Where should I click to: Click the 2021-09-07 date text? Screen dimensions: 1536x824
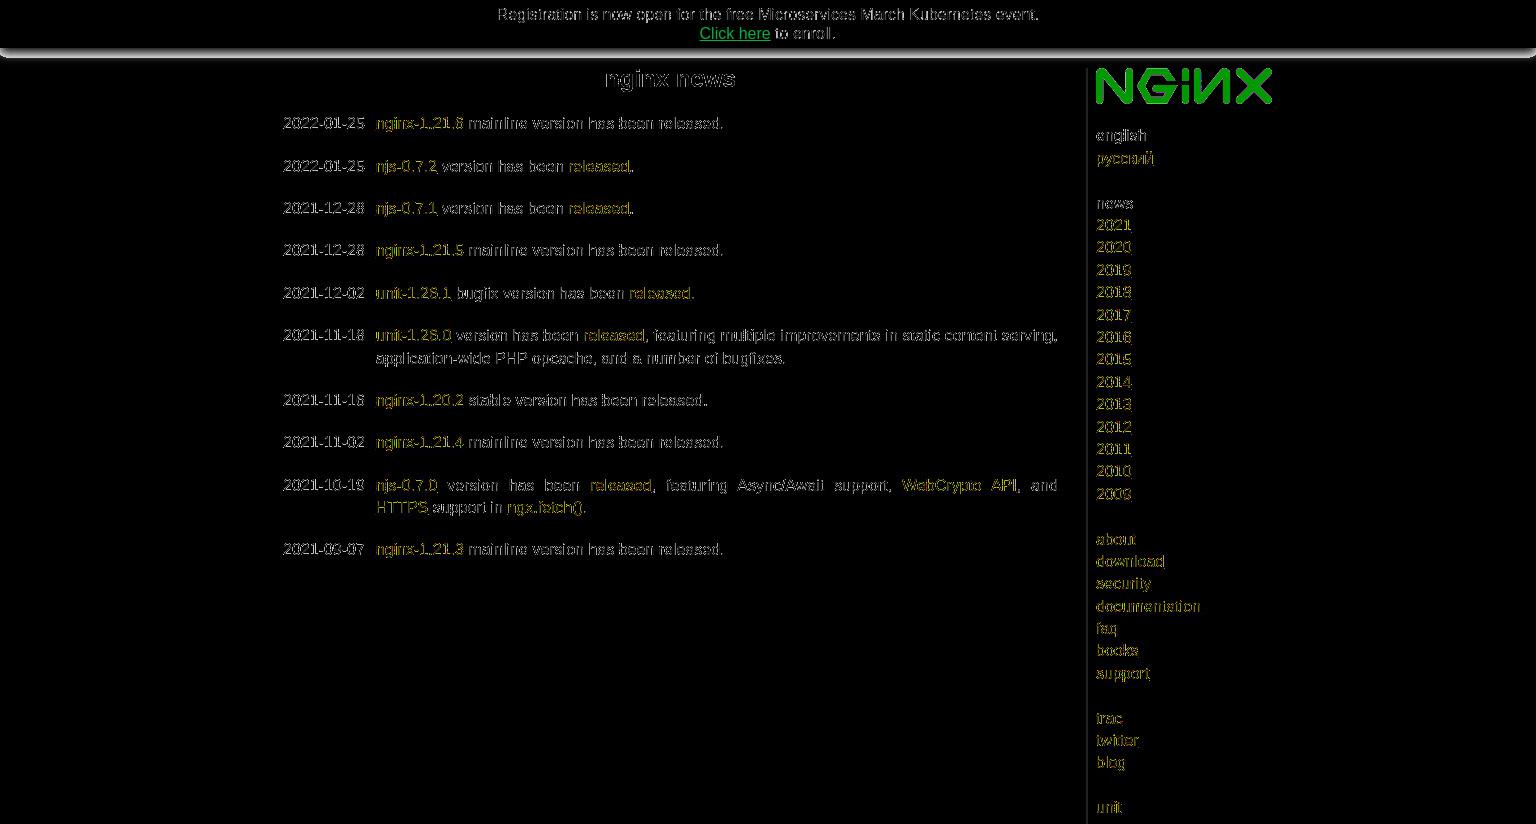point(324,549)
